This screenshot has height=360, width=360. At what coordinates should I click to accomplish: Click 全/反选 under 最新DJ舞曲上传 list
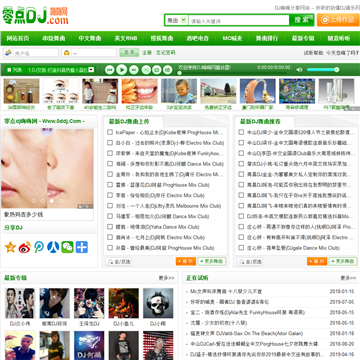(119, 262)
